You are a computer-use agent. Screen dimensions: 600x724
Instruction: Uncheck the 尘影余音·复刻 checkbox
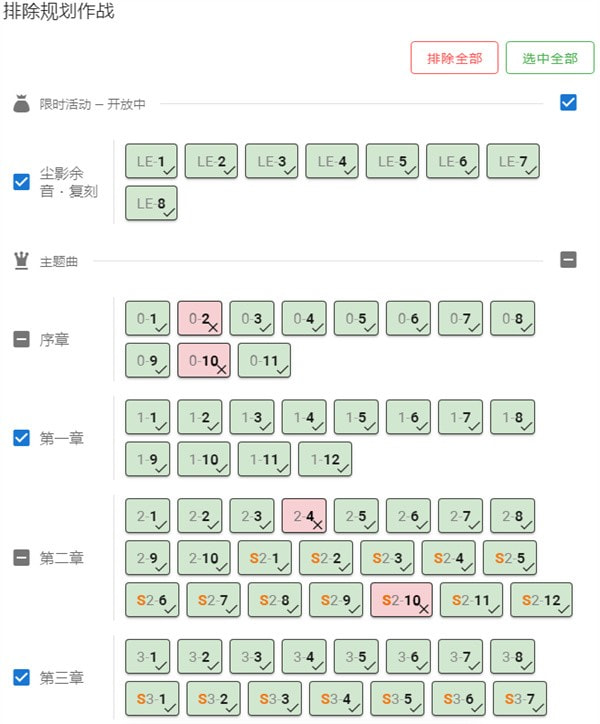(x=21, y=182)
